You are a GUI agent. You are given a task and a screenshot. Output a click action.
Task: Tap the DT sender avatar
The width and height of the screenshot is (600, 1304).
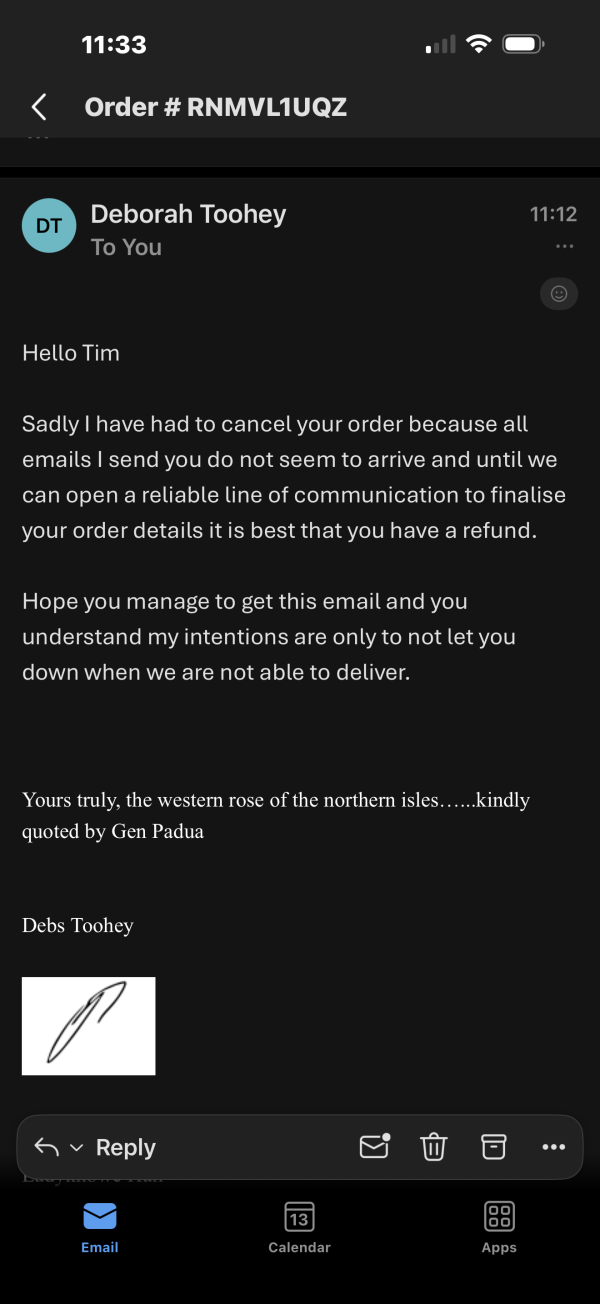(x=48, y=225)
